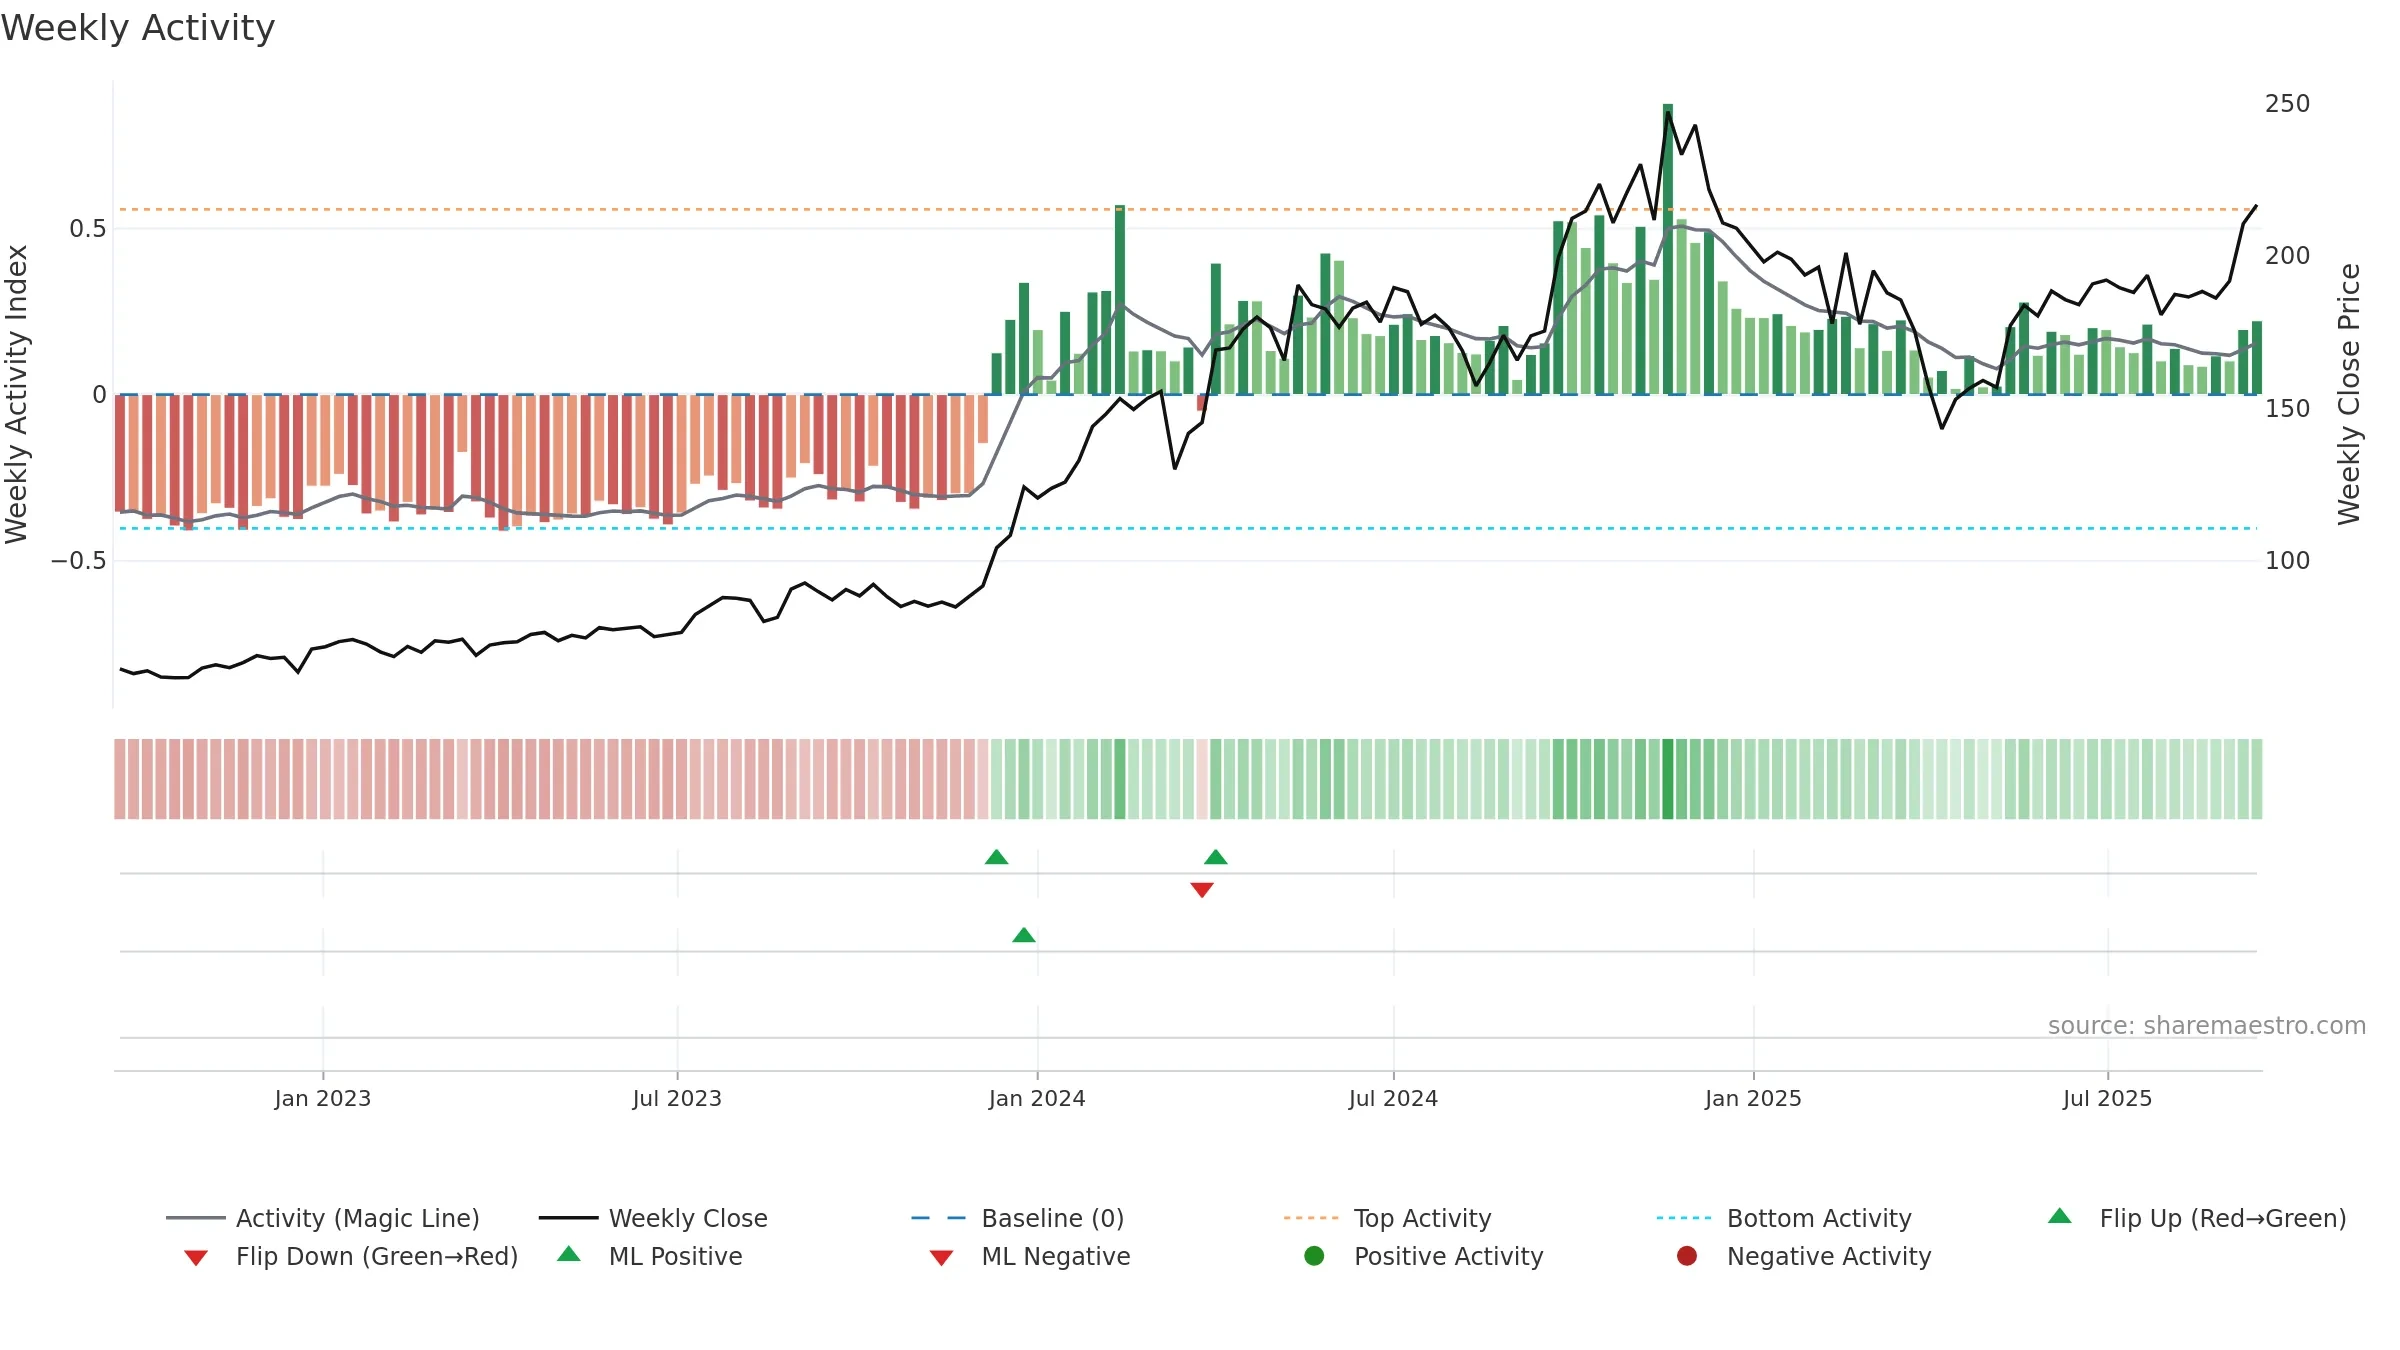Image resolution: width=2400 pixels, height=1350 pixels.
Task: Click the red ML Negative legend triangle icon
Action: point(941,1258)
